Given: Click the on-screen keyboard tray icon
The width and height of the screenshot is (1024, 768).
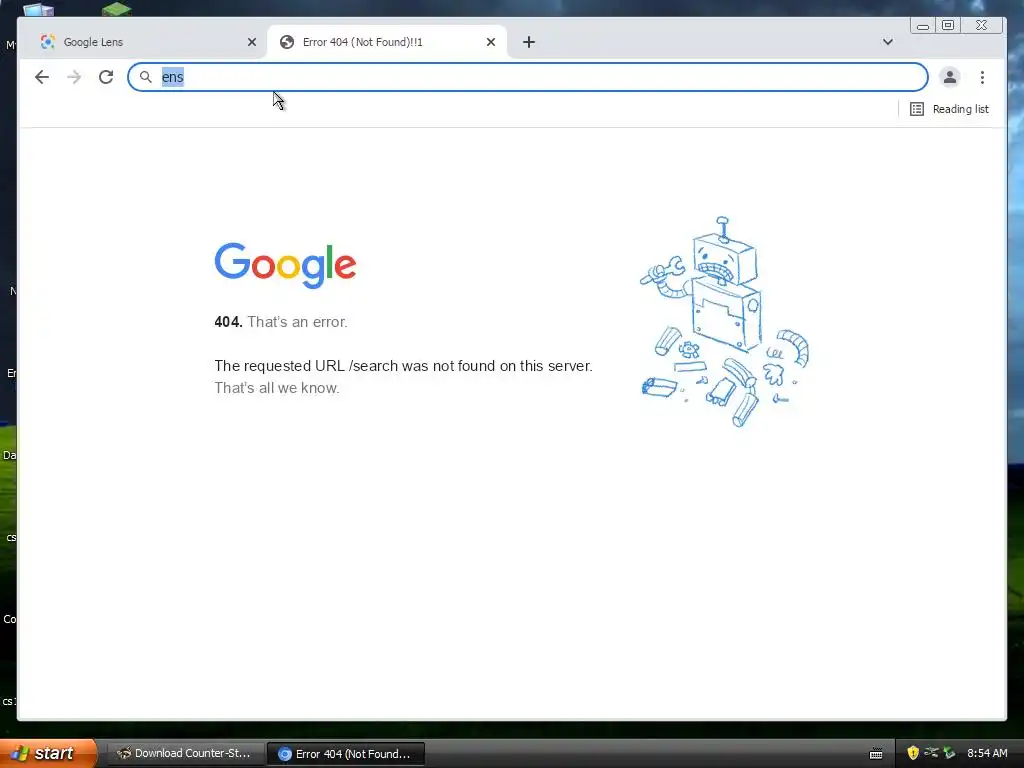Looking at the screenshot, I should [x=876, y=754].
